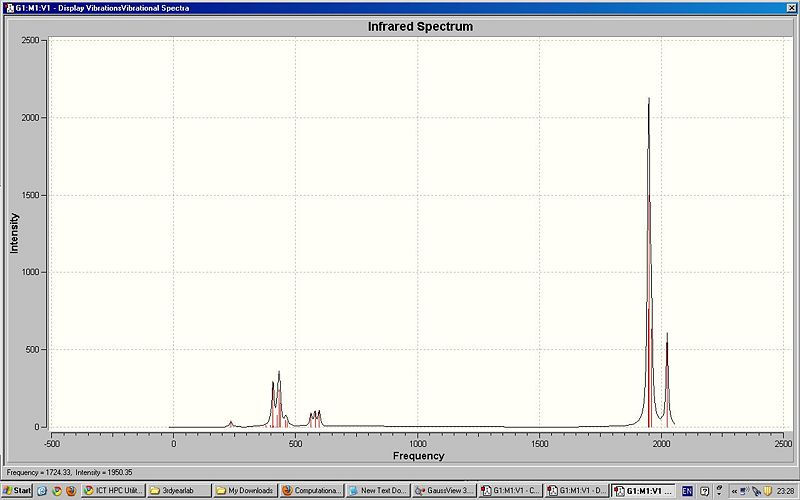Click the GaussView icon in the title bar
Screen dimensions: 800x500
click(x=9, y=8)
